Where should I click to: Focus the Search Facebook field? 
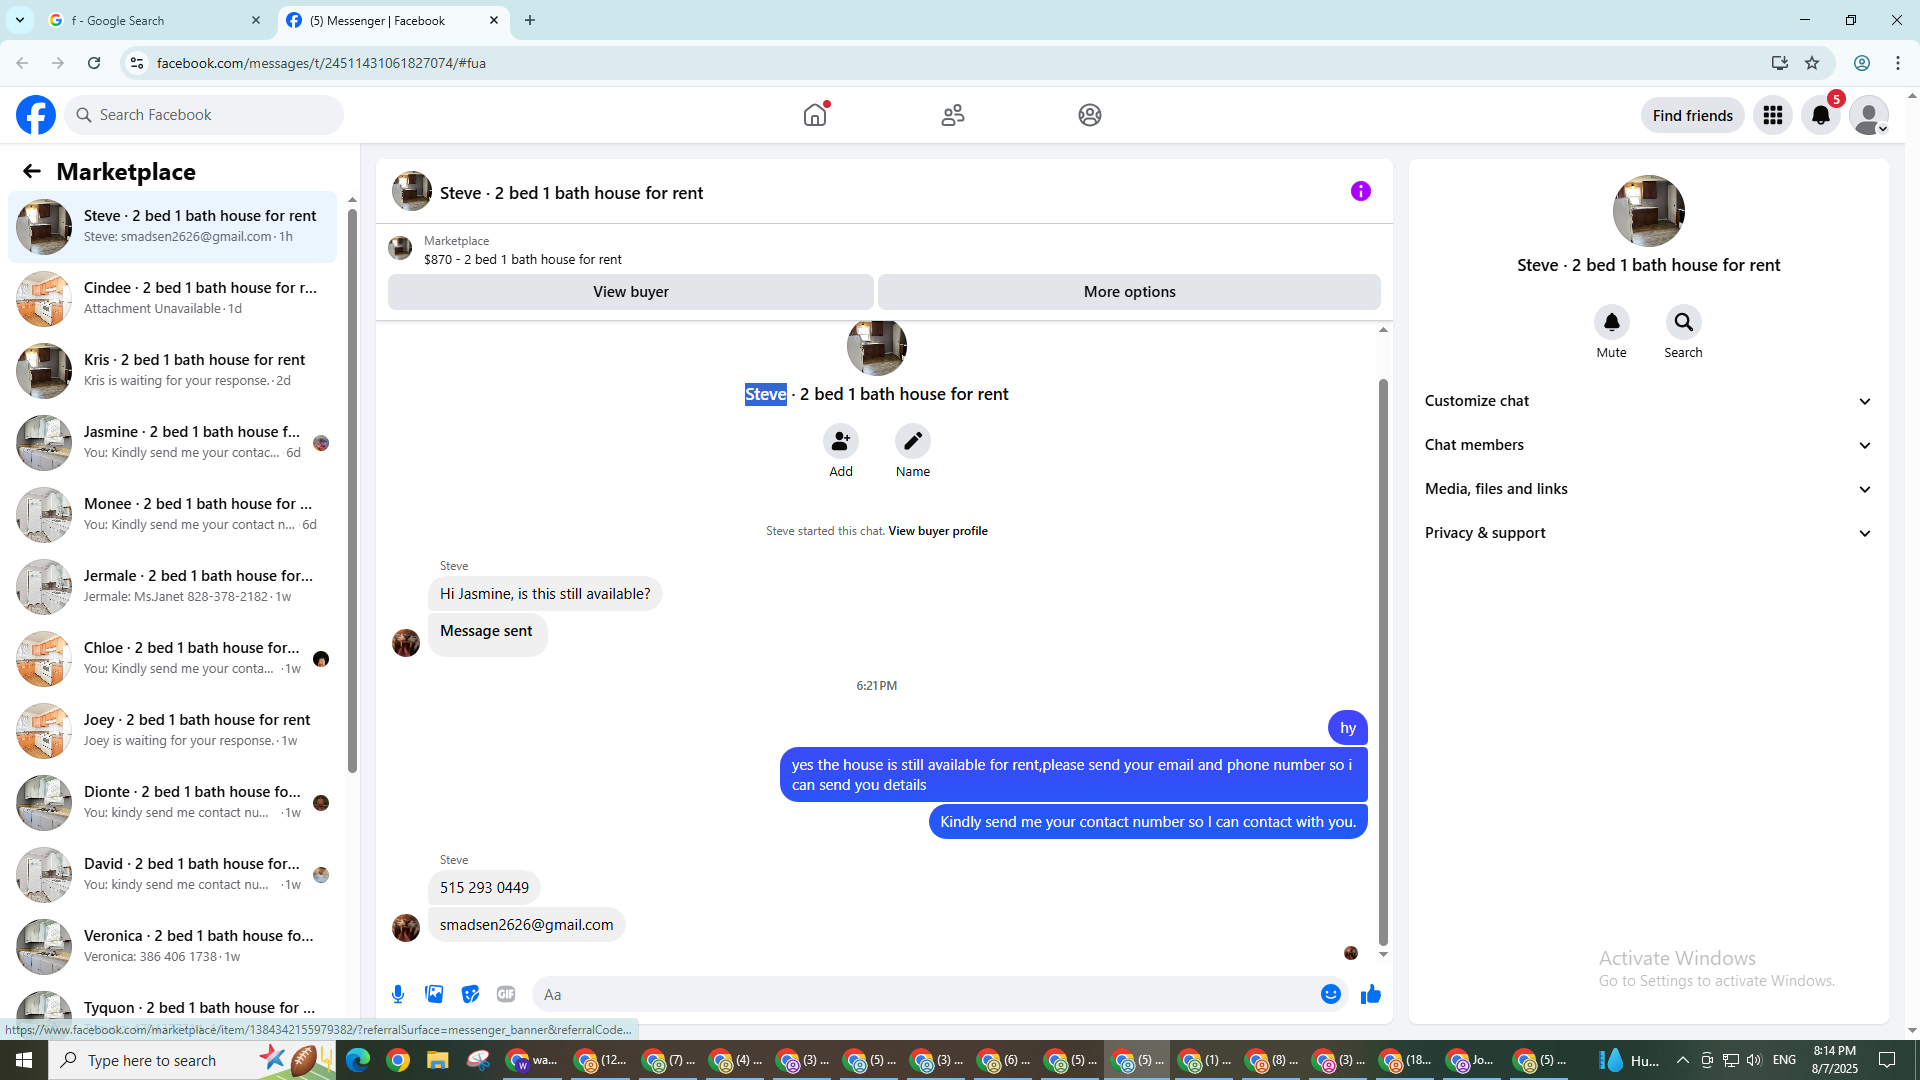coord(204,115)
